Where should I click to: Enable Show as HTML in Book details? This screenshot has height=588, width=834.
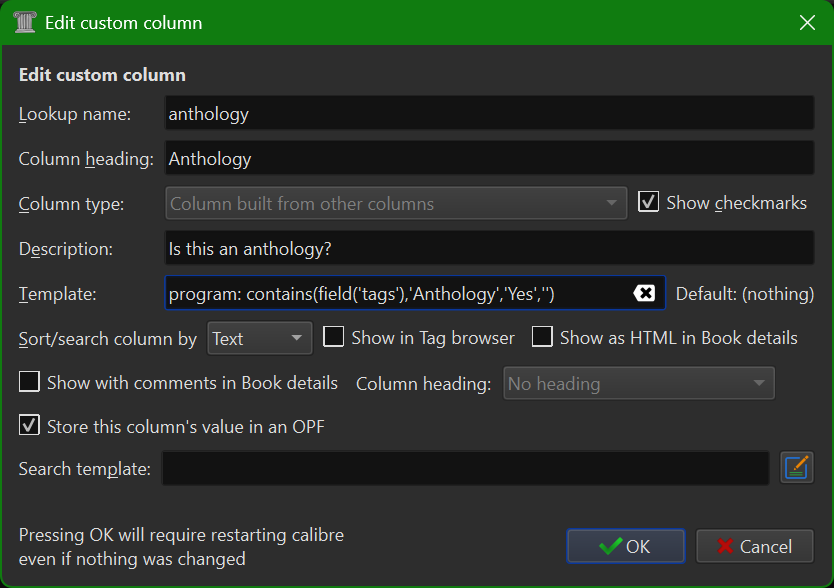coord(542,338)
